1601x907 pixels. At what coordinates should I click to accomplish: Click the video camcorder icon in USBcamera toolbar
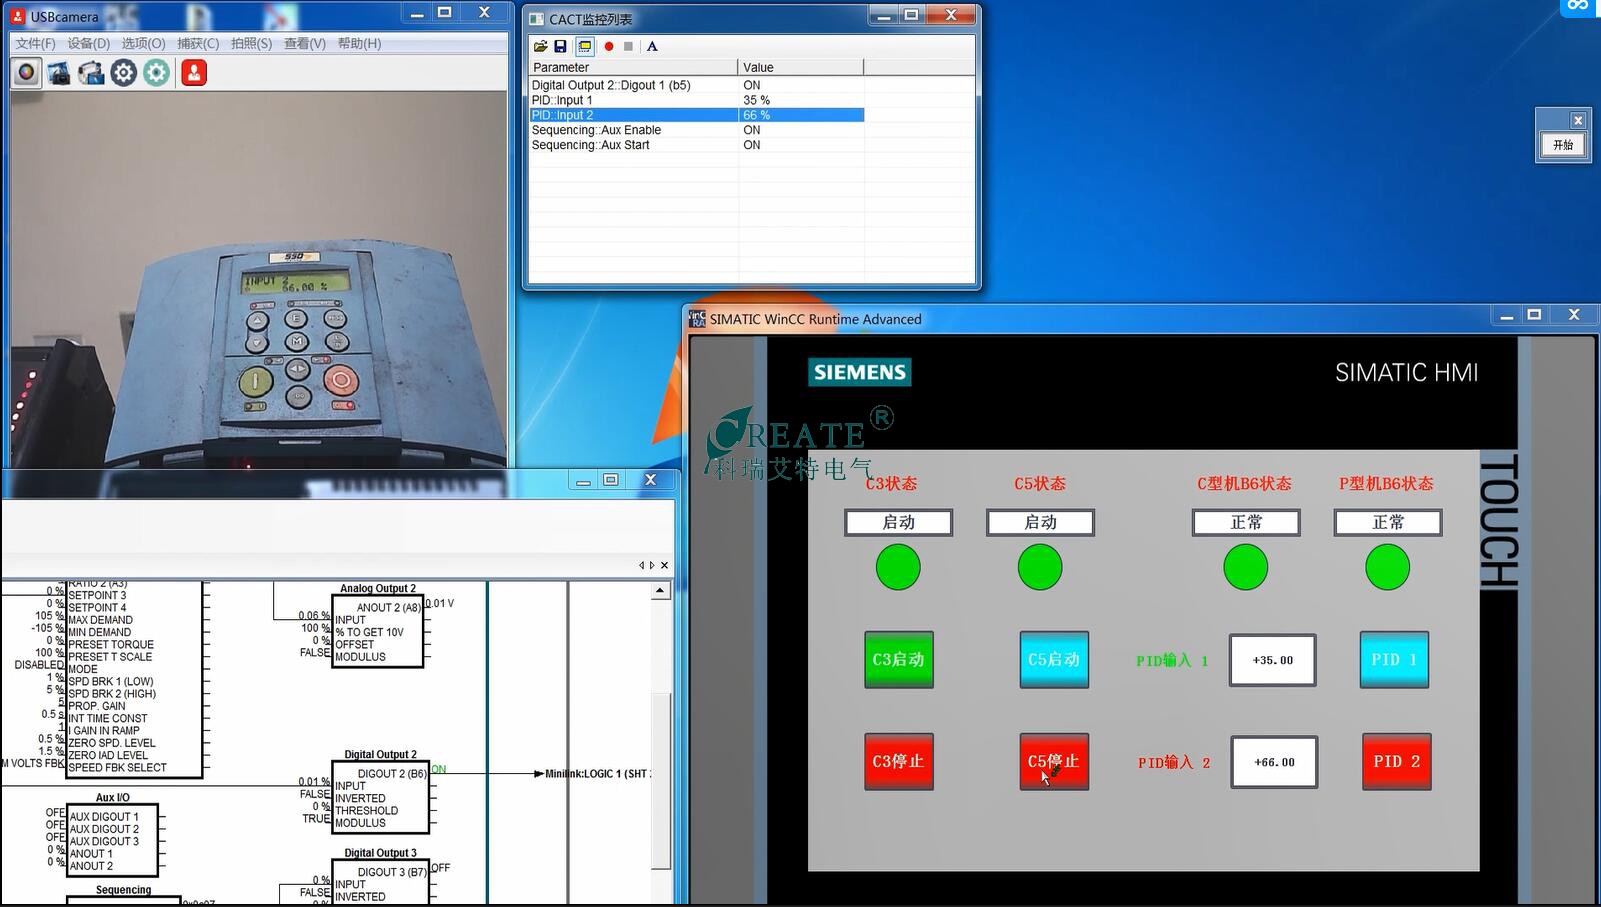click(91, 73)
